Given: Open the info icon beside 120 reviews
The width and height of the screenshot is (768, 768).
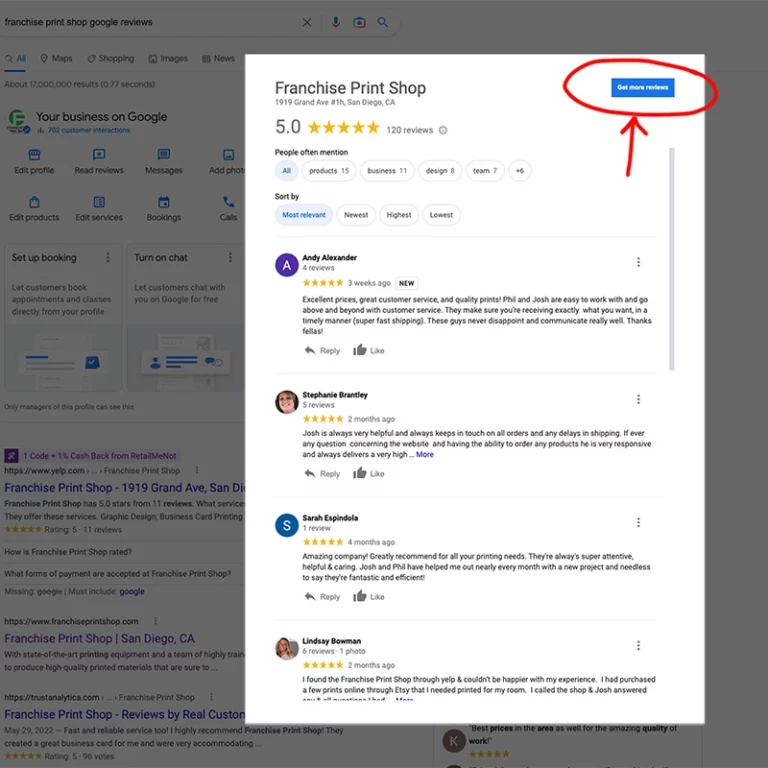Looking at the screenshot, I should coord(443,130).
